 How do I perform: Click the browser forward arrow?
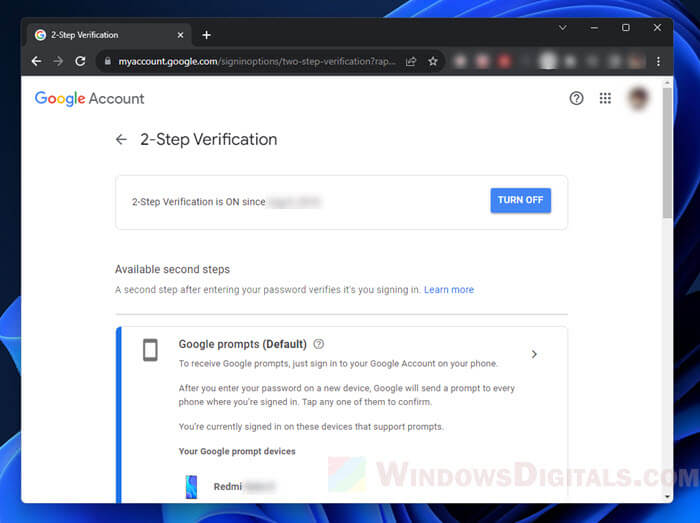[x=58, y=61]
